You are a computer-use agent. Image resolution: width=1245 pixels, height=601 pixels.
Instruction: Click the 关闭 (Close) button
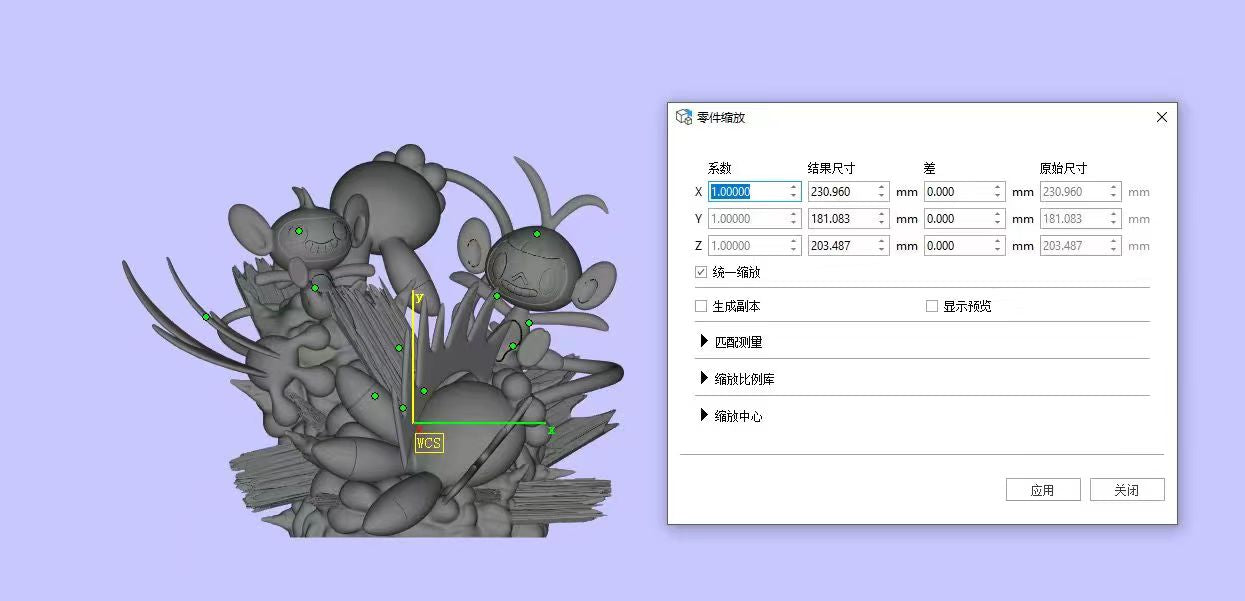[1126, 490]
